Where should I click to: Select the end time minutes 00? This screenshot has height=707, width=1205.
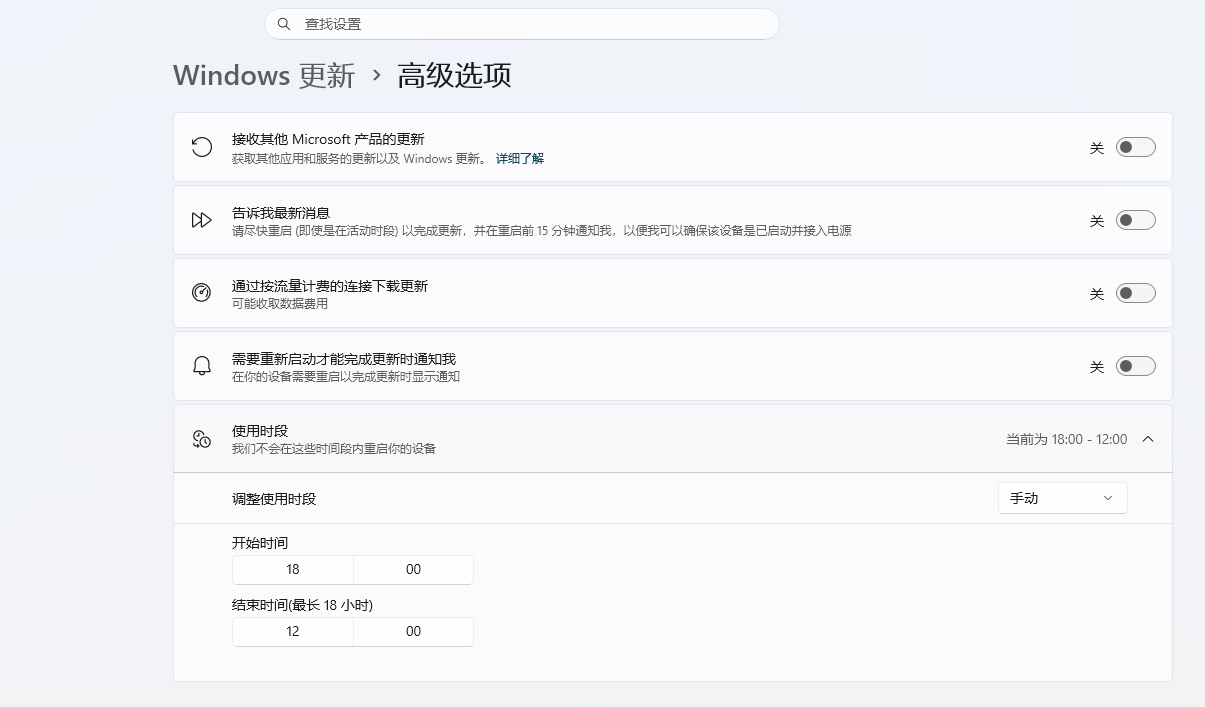click(x=413, y=631)
